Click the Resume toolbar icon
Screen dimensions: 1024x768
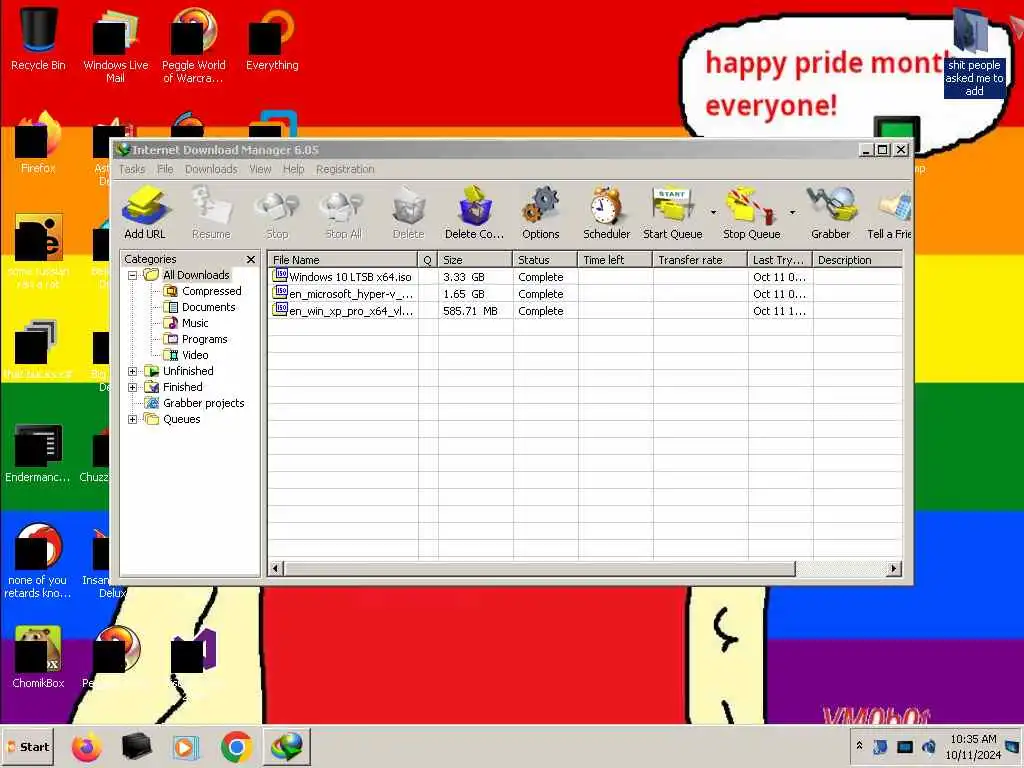pyautogui.click(x=211, y=212)
